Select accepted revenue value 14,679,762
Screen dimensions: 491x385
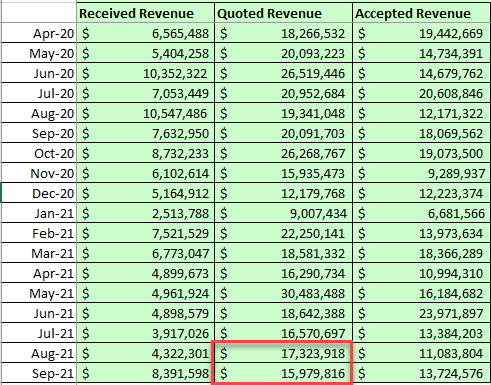point(422,73)
